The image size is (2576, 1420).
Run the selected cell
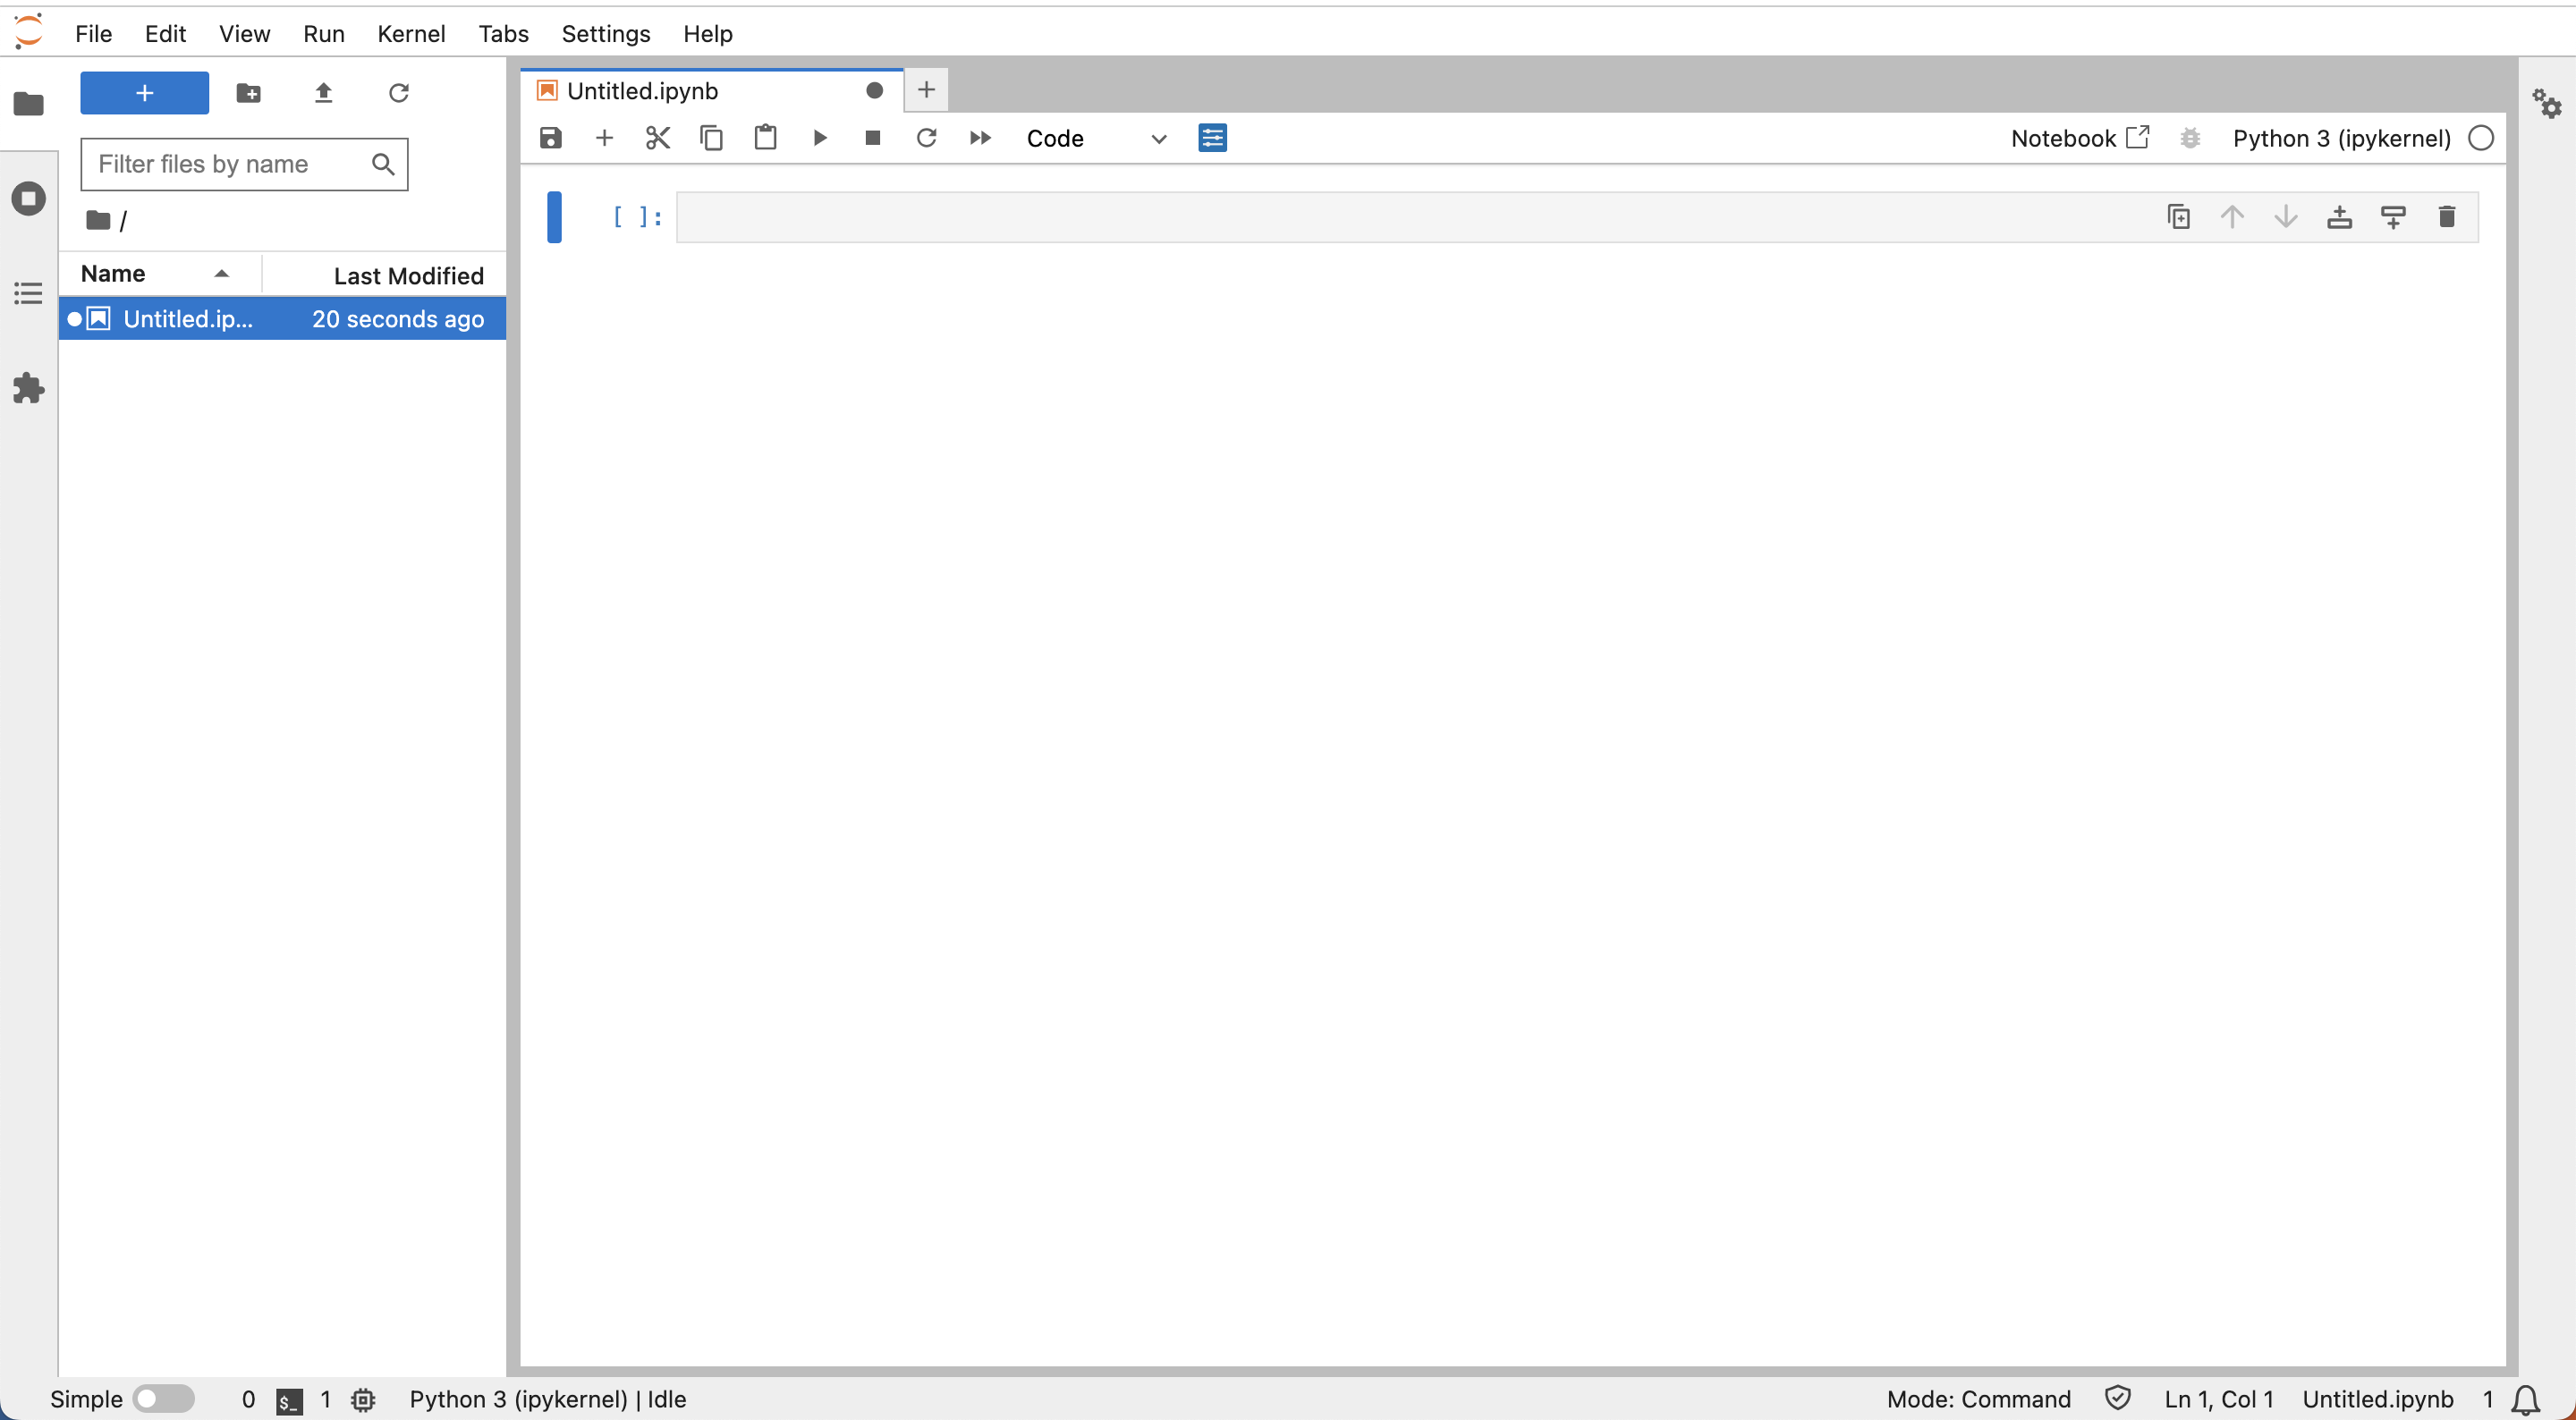click(819, 138)
